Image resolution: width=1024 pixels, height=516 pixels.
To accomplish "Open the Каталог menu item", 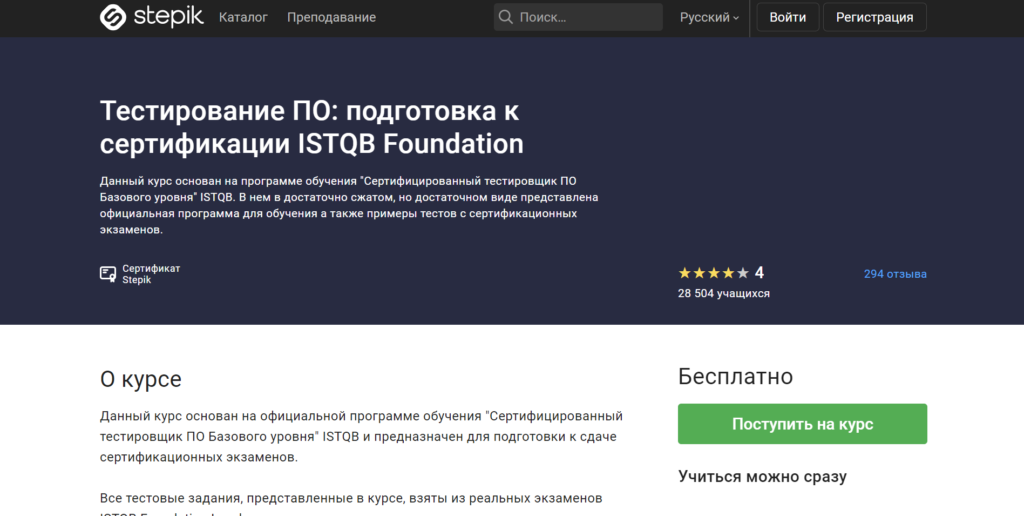I will (243, 17).
